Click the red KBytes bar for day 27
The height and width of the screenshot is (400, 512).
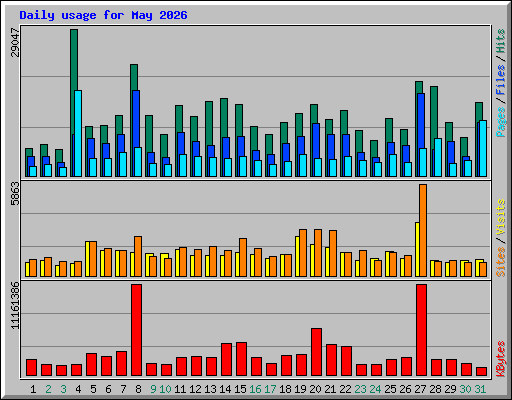coord(421,330)
